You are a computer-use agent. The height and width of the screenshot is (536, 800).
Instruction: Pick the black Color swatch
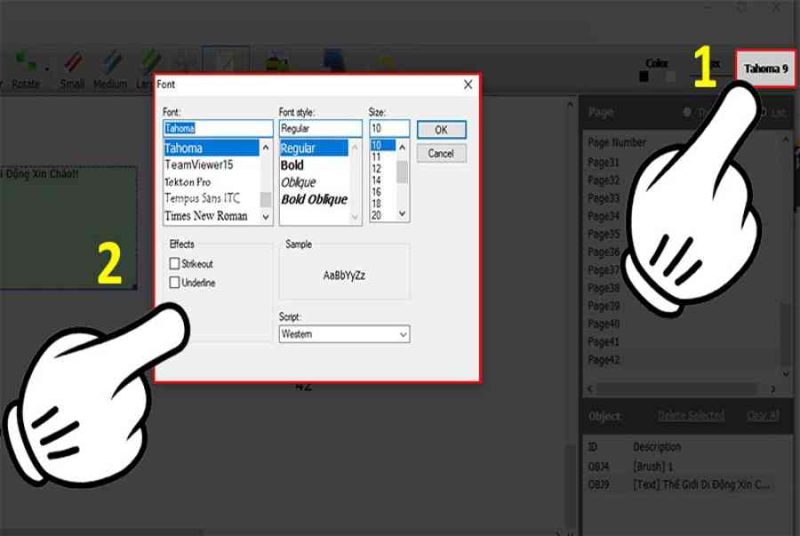pyautogui.click(x=644, y=76)
